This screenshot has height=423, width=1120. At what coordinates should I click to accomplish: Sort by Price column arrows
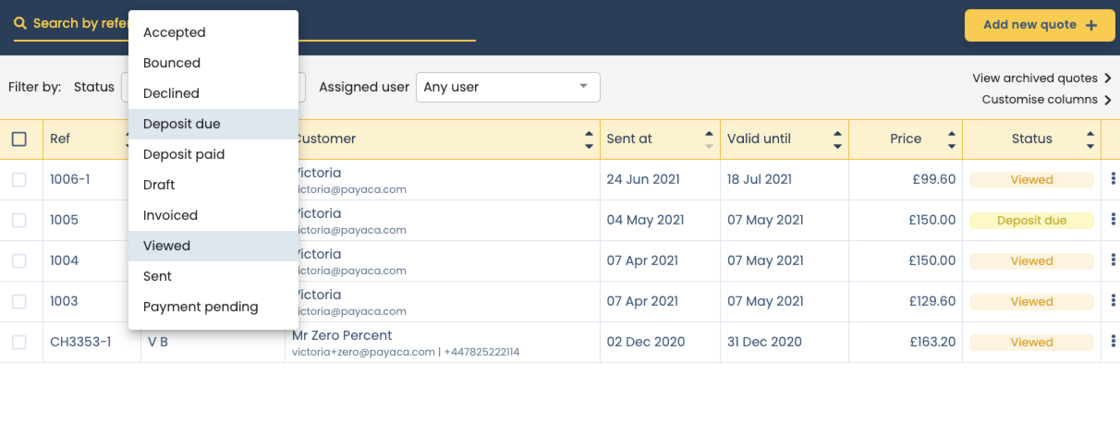[952, 140]
